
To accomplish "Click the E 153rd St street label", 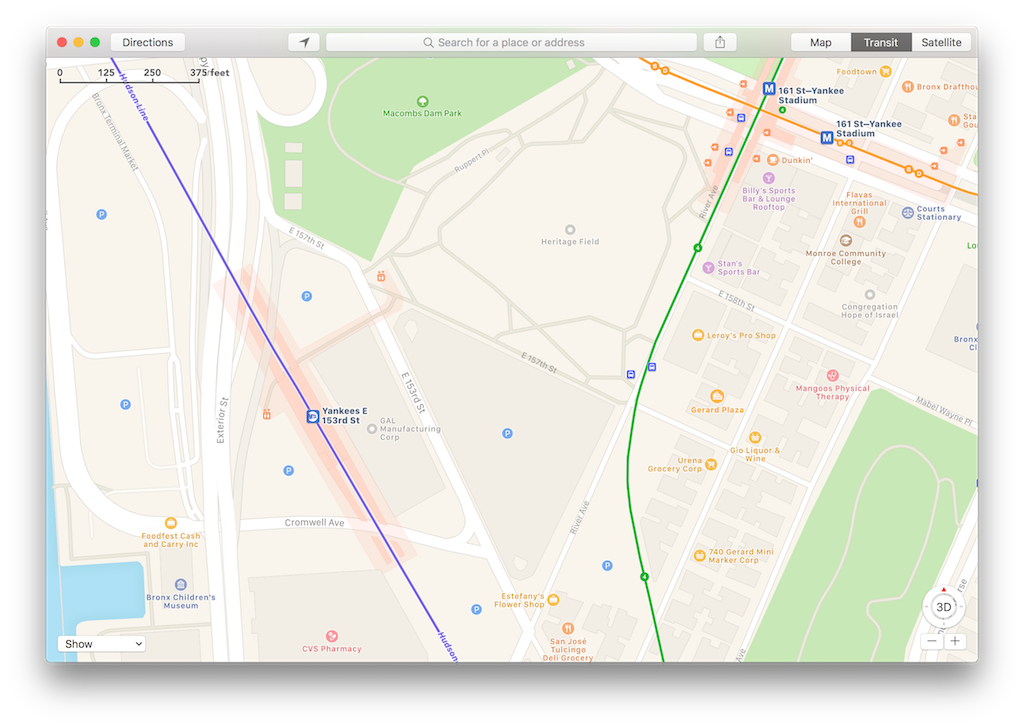I will coord(413,393).
